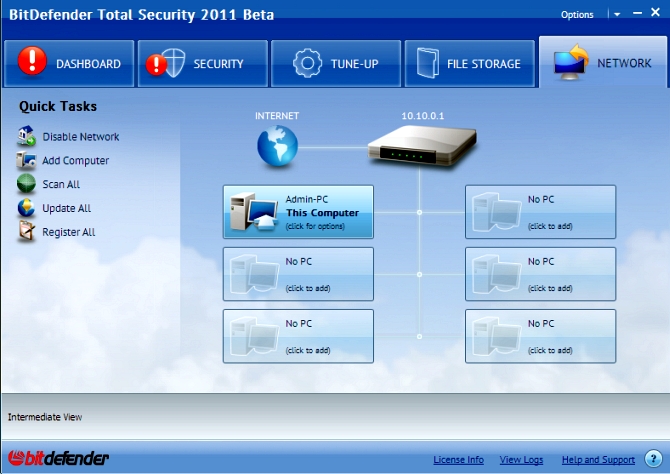The image size is (670, 474).
Task: Open options for Admin-PC This Computer
Action: point(298,212)
